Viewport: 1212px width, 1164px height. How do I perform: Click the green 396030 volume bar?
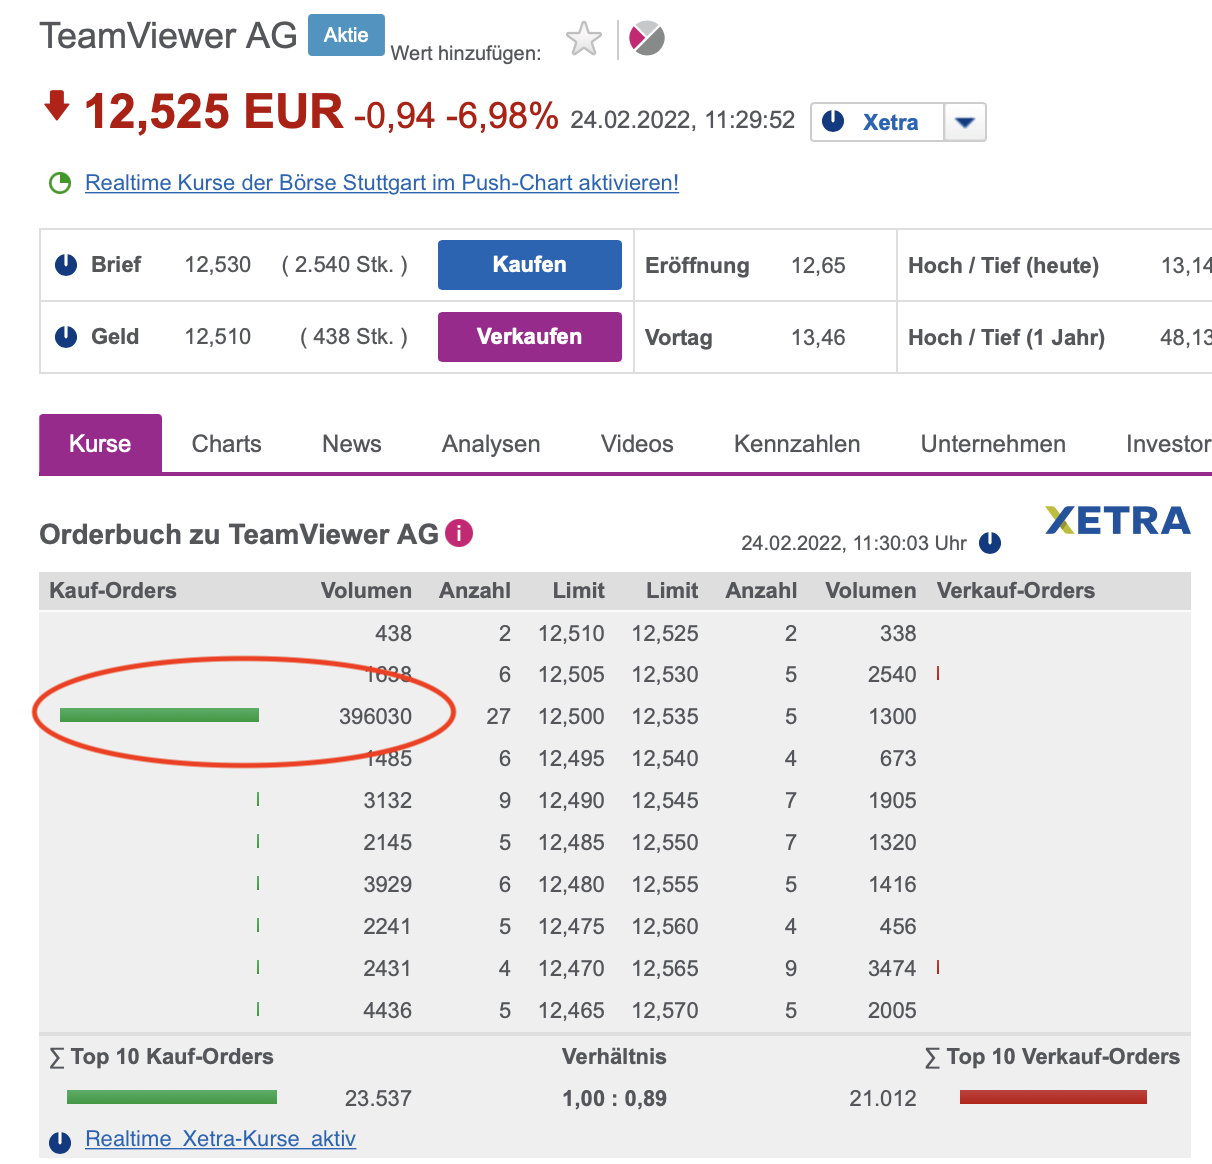click(159, 715)
